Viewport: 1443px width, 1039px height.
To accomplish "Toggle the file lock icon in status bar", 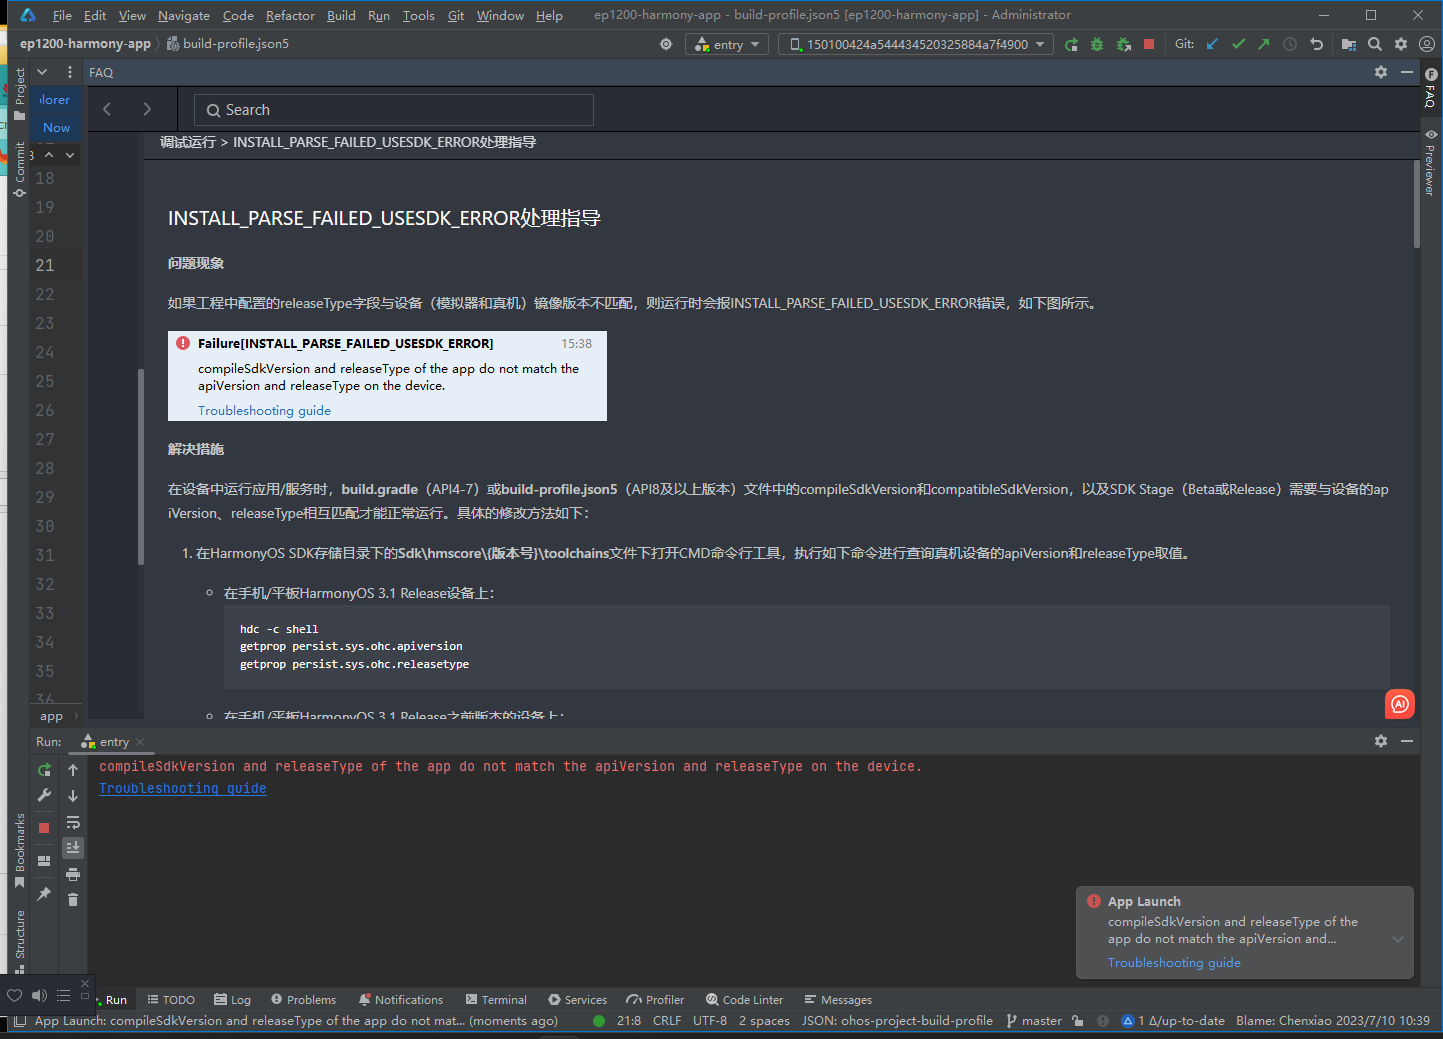I will coord(1077,1021).
